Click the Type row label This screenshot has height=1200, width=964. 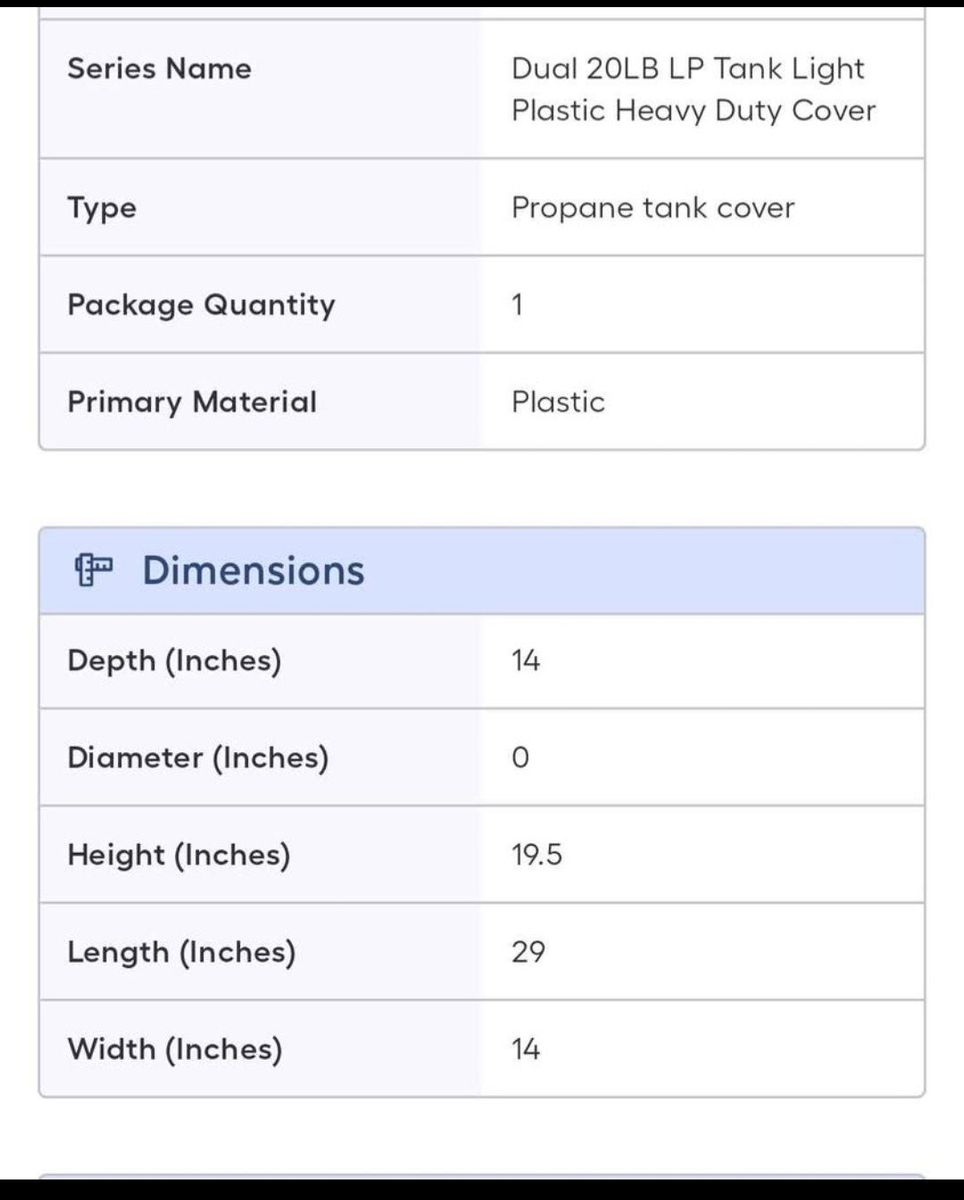(102, 208)
